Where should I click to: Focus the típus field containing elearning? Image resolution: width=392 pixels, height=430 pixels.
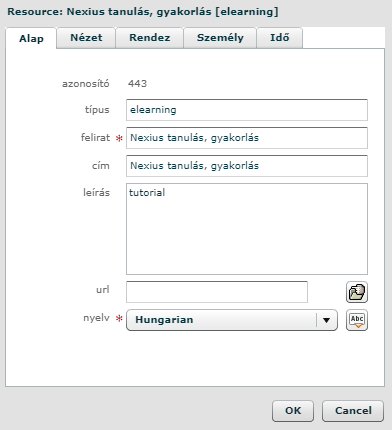(x=247, y=110)
